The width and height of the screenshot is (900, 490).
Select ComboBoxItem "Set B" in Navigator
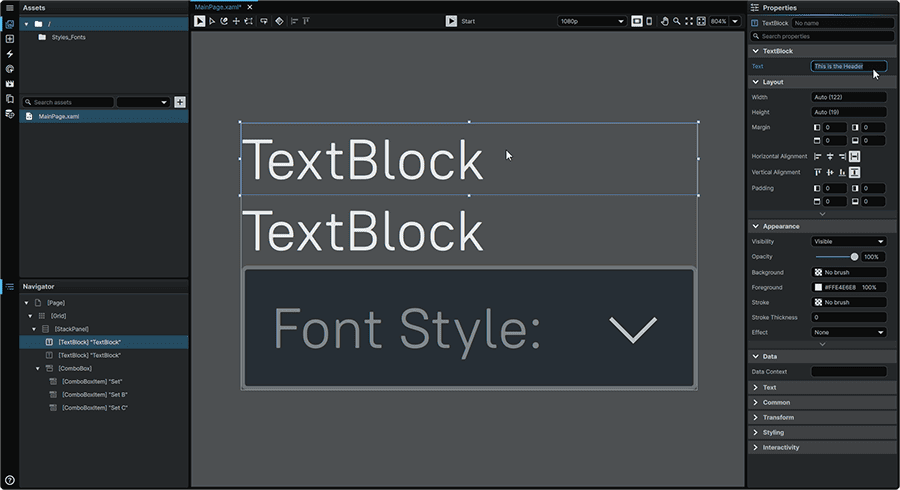click(x=94, y=395)
